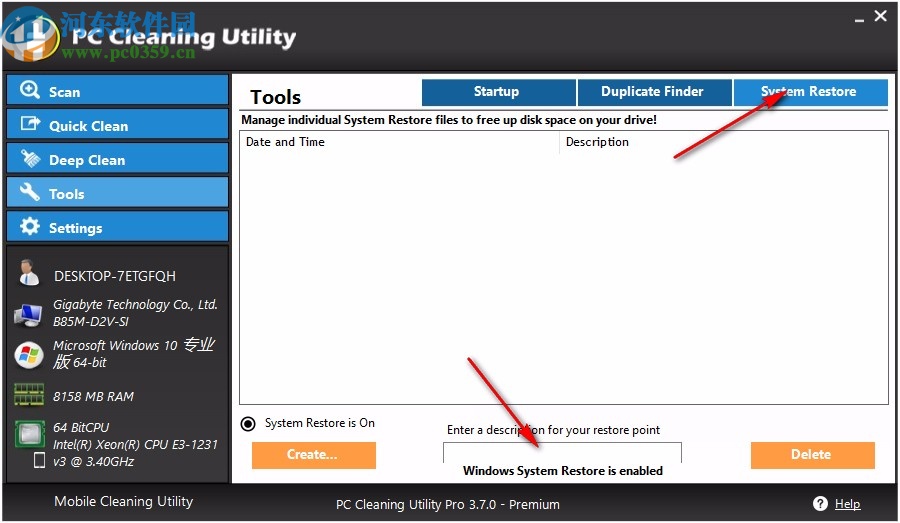Open the Settings sidebar item

117,226
